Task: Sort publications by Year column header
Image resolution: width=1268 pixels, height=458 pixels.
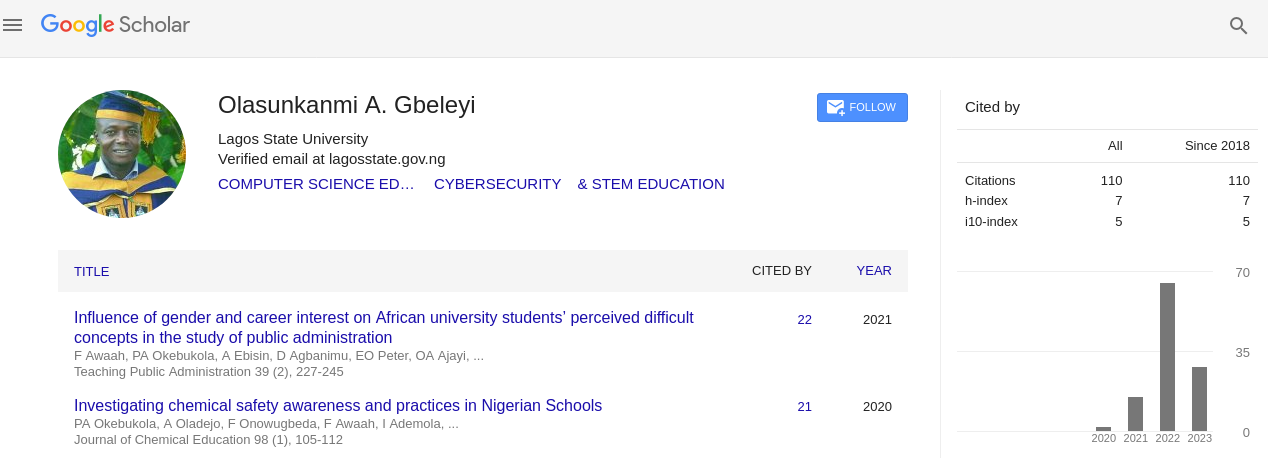Action: [873, 270]
